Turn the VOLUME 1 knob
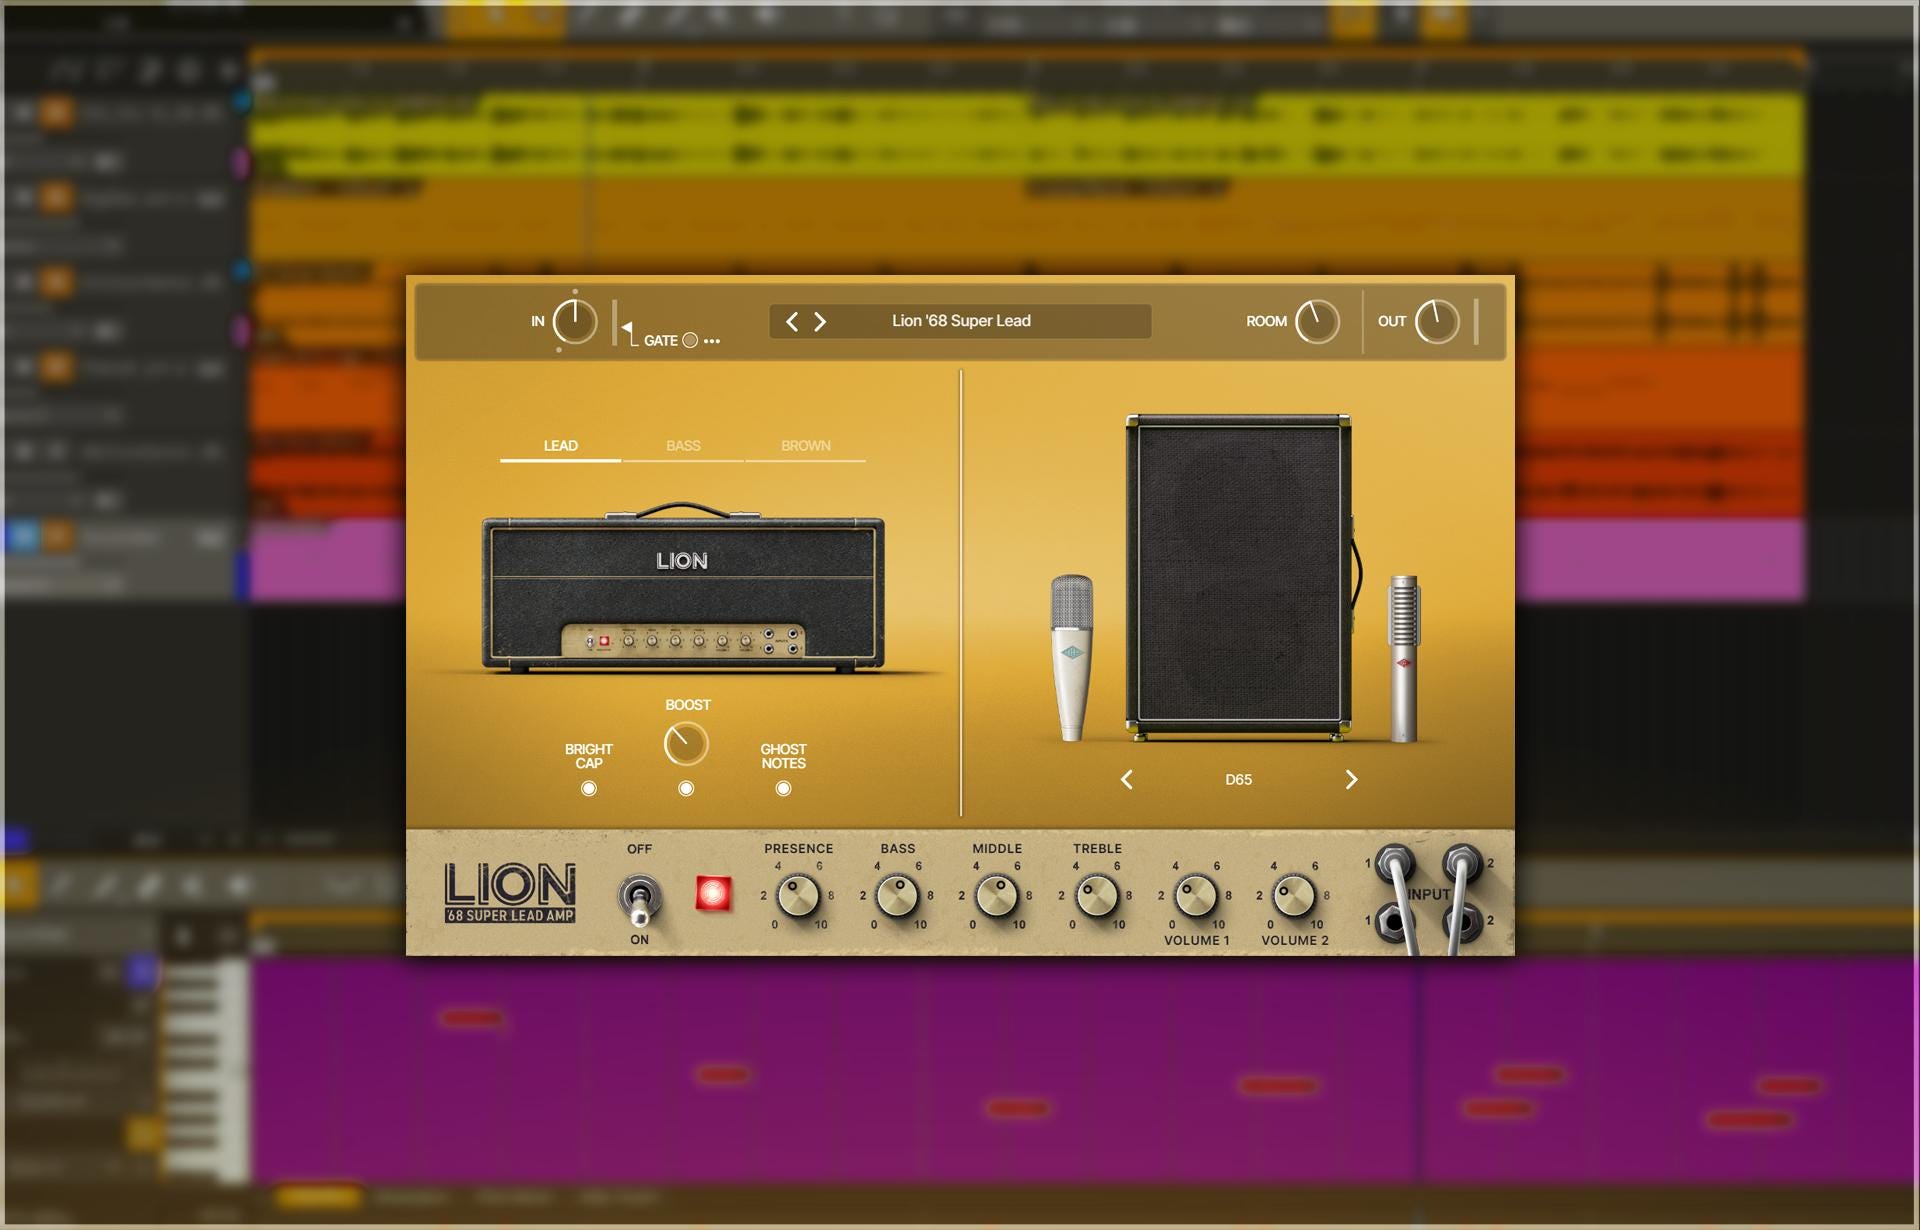The height and width of the screenshot is (1230, 1920). (1195, 896)
